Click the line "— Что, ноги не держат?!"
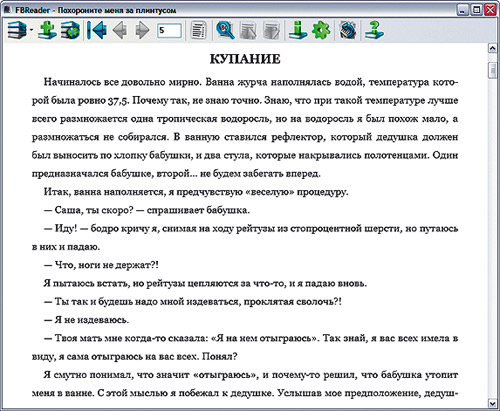 pos(101,265)
